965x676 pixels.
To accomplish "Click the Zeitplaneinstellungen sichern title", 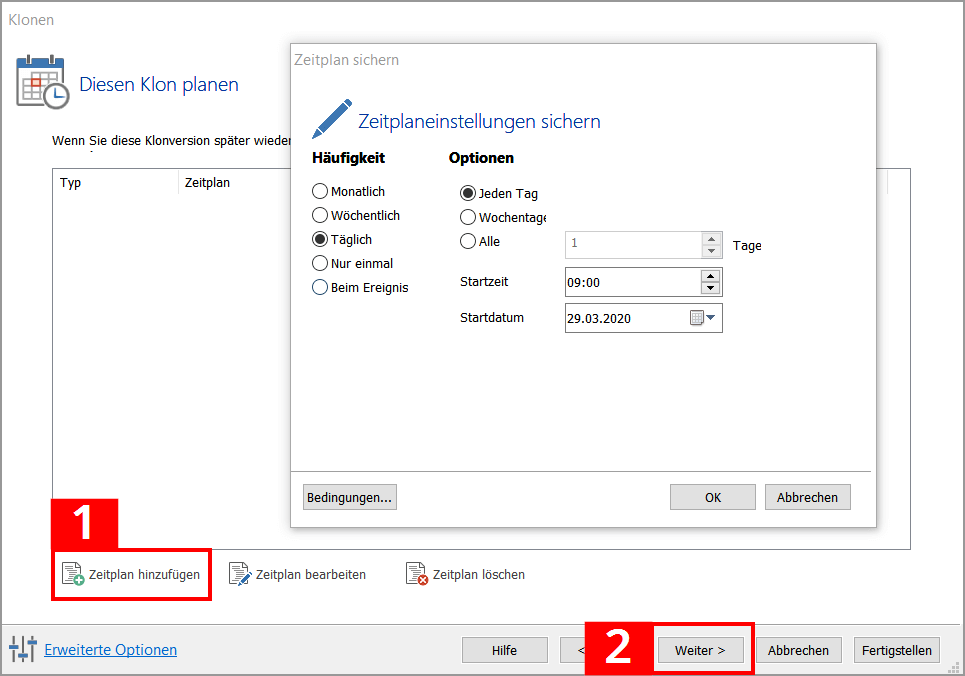I will click(x=479, y=121).
